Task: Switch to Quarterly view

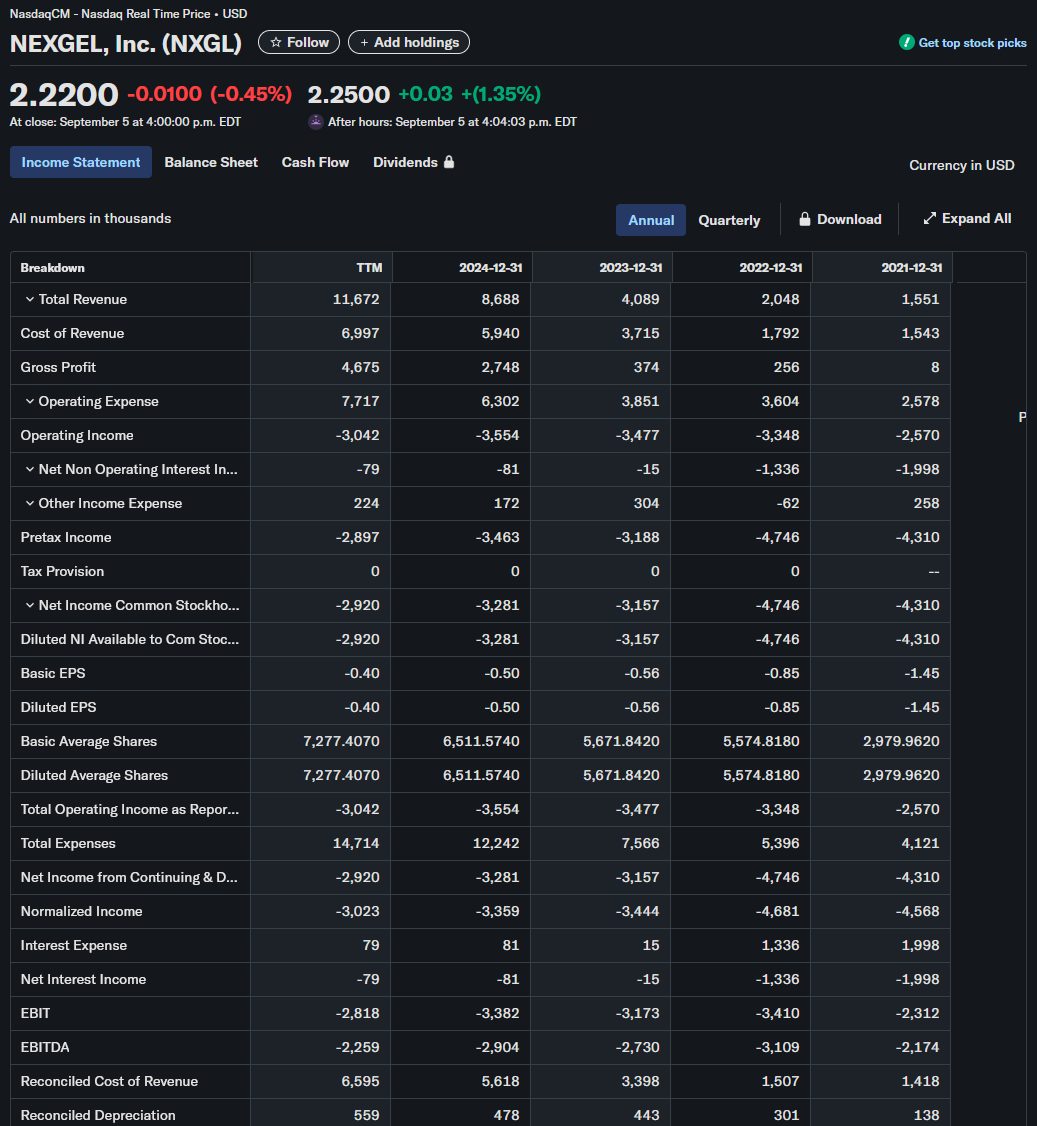Action: coord(729,220)
